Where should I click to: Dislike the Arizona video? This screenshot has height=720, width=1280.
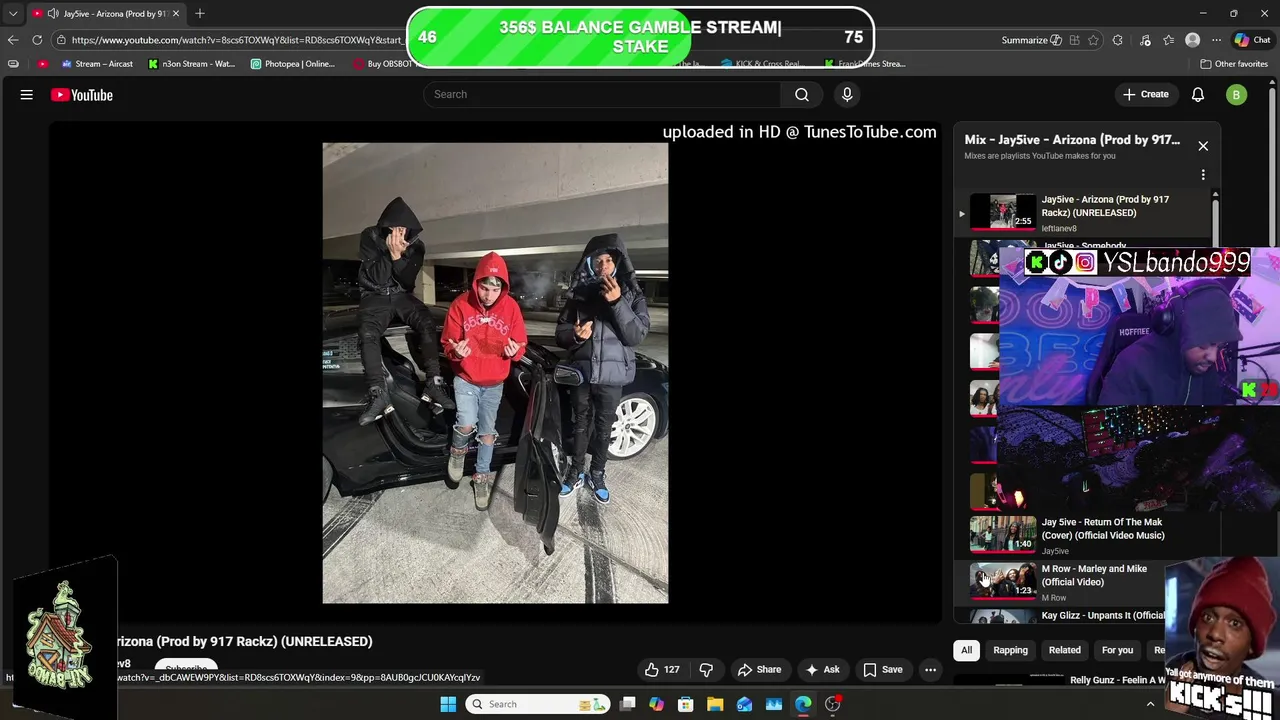click(706, 670)
